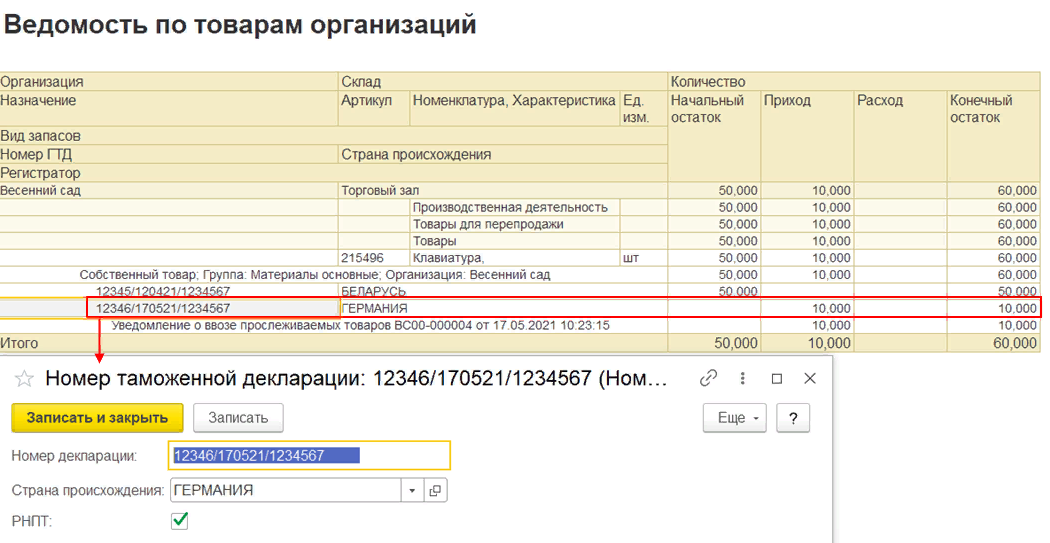Select declaration 12346/170521/1234567 in the report
Image resolution: width=1050 pixels, height=543 pixels.
click(x=163, y=308)
